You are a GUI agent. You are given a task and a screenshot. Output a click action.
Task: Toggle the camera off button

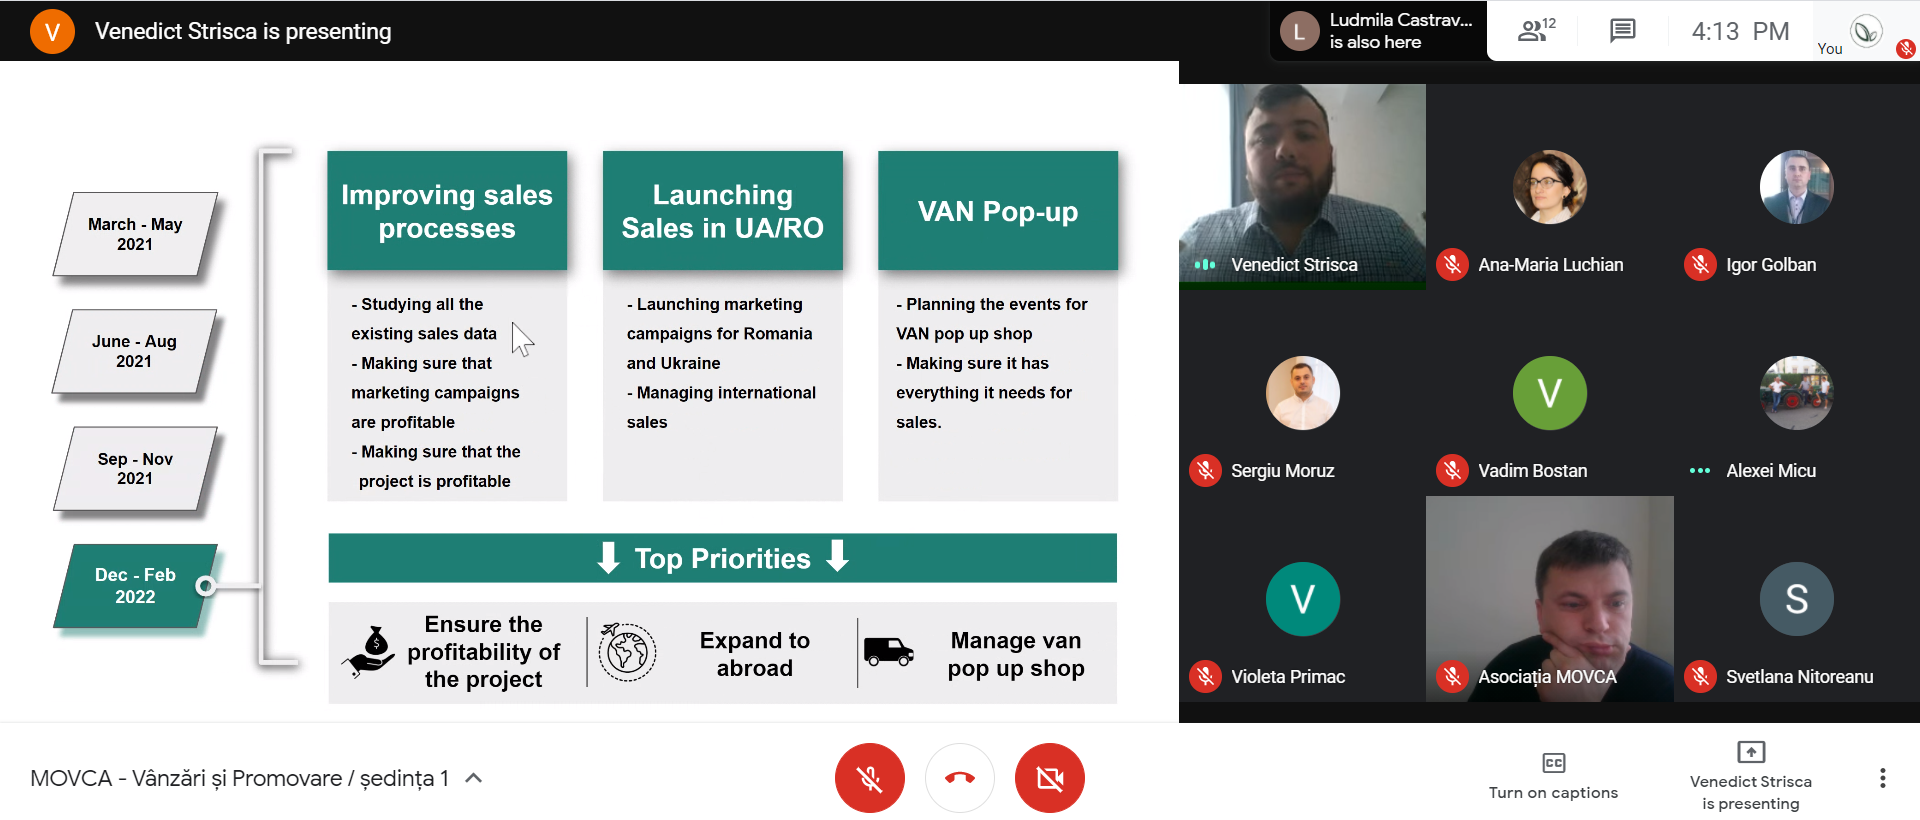pyautogui.click(x=1050, y=778)
